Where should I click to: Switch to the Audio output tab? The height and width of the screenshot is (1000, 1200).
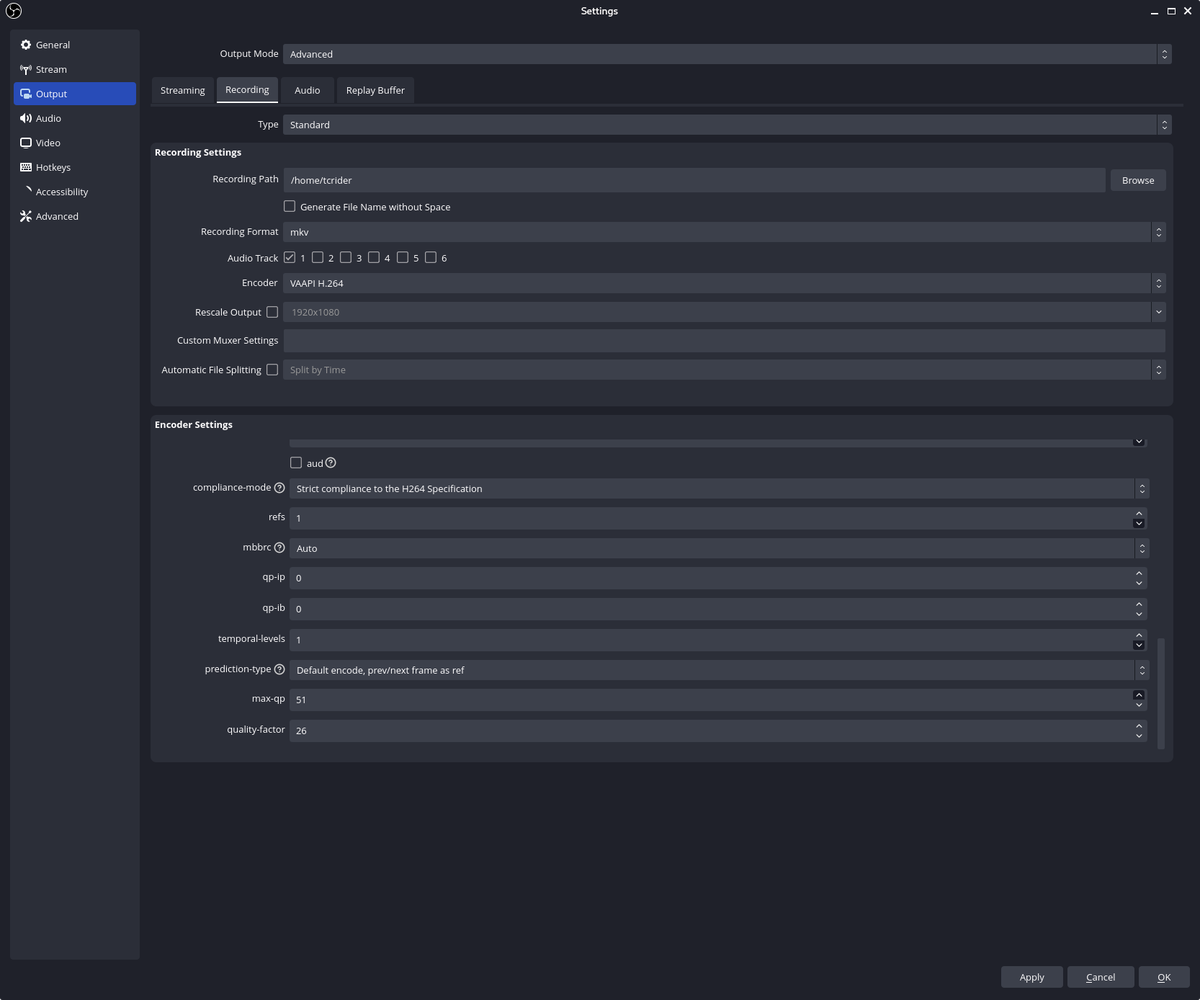307,90
